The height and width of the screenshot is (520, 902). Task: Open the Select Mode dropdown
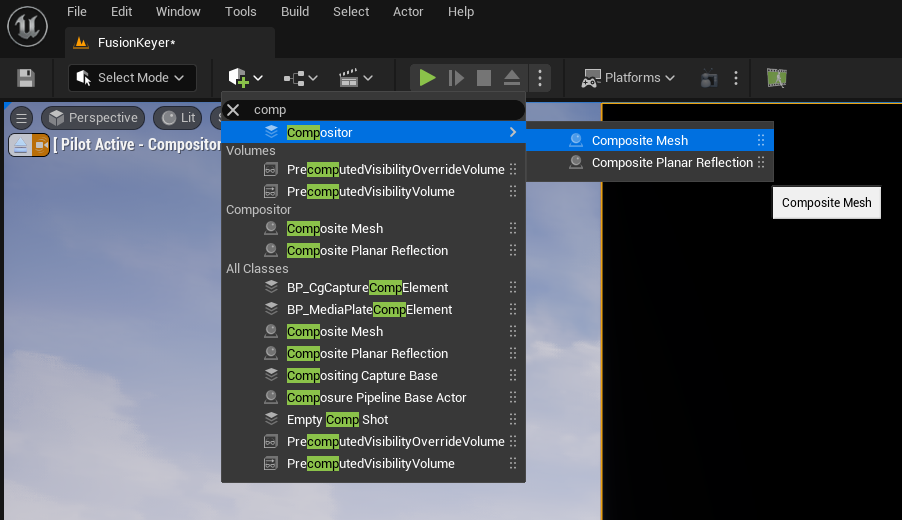point(132,78)
